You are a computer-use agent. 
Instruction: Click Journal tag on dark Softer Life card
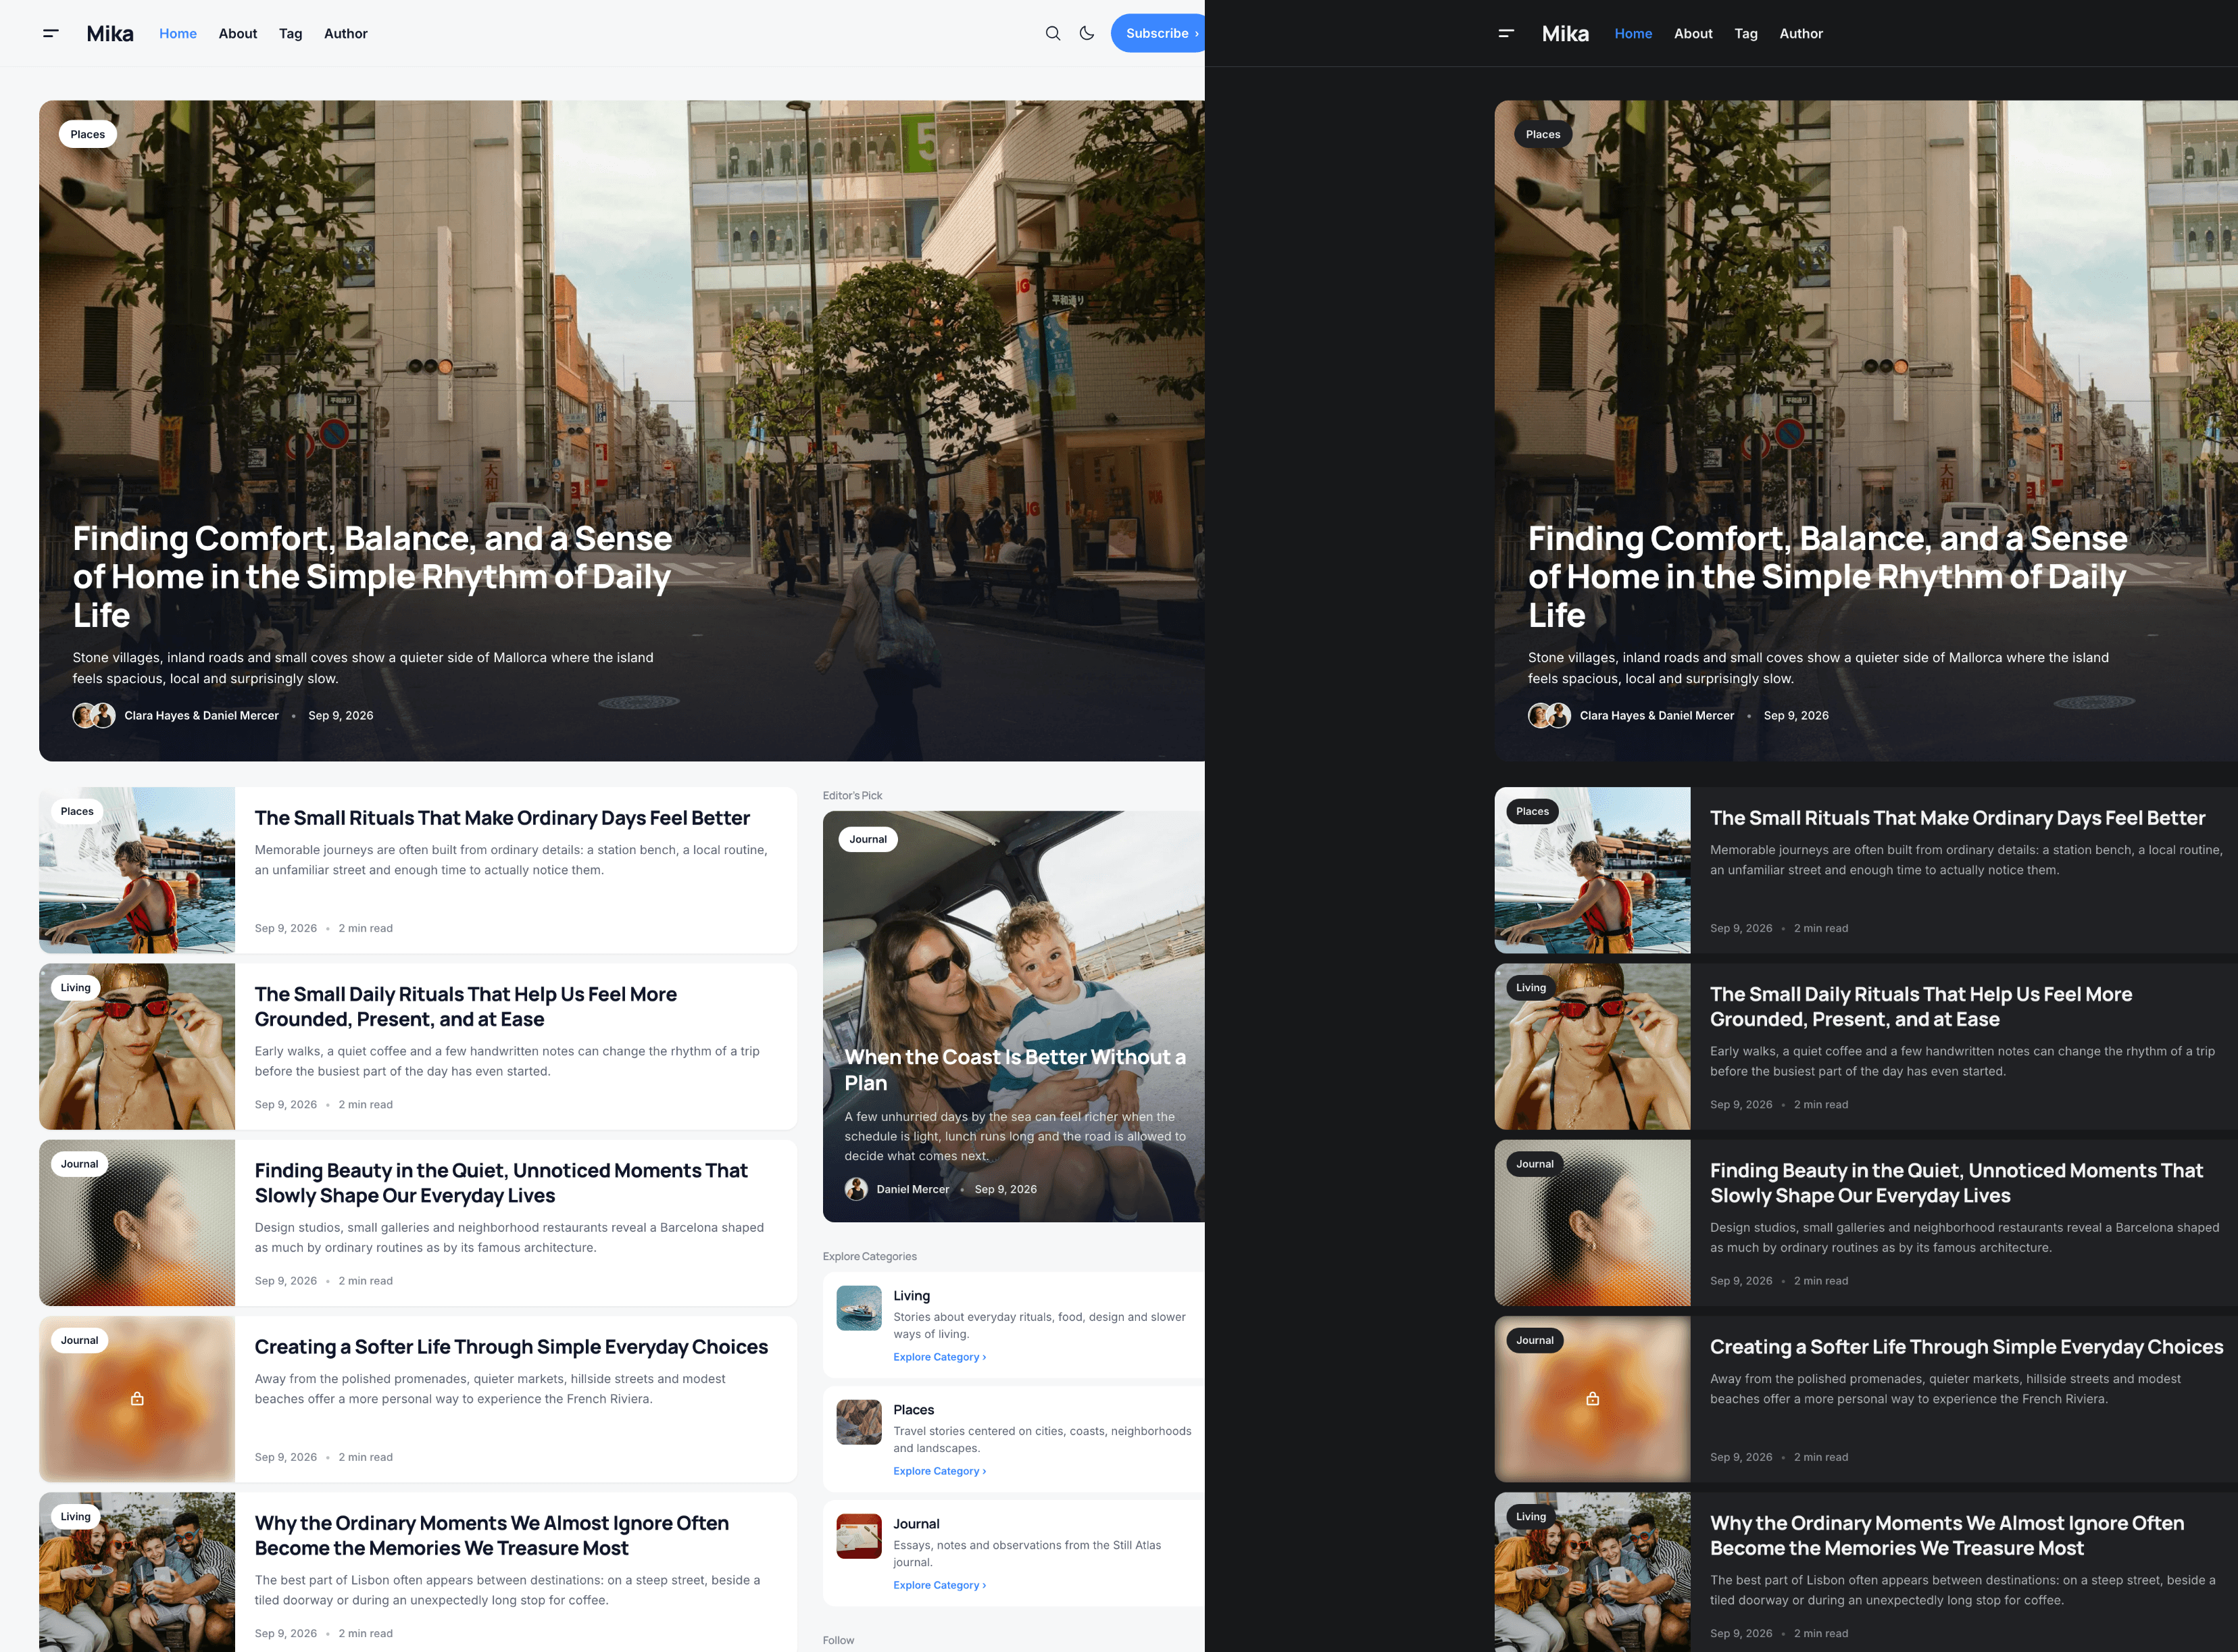pyautogui.click(x=1534, y=1340)
